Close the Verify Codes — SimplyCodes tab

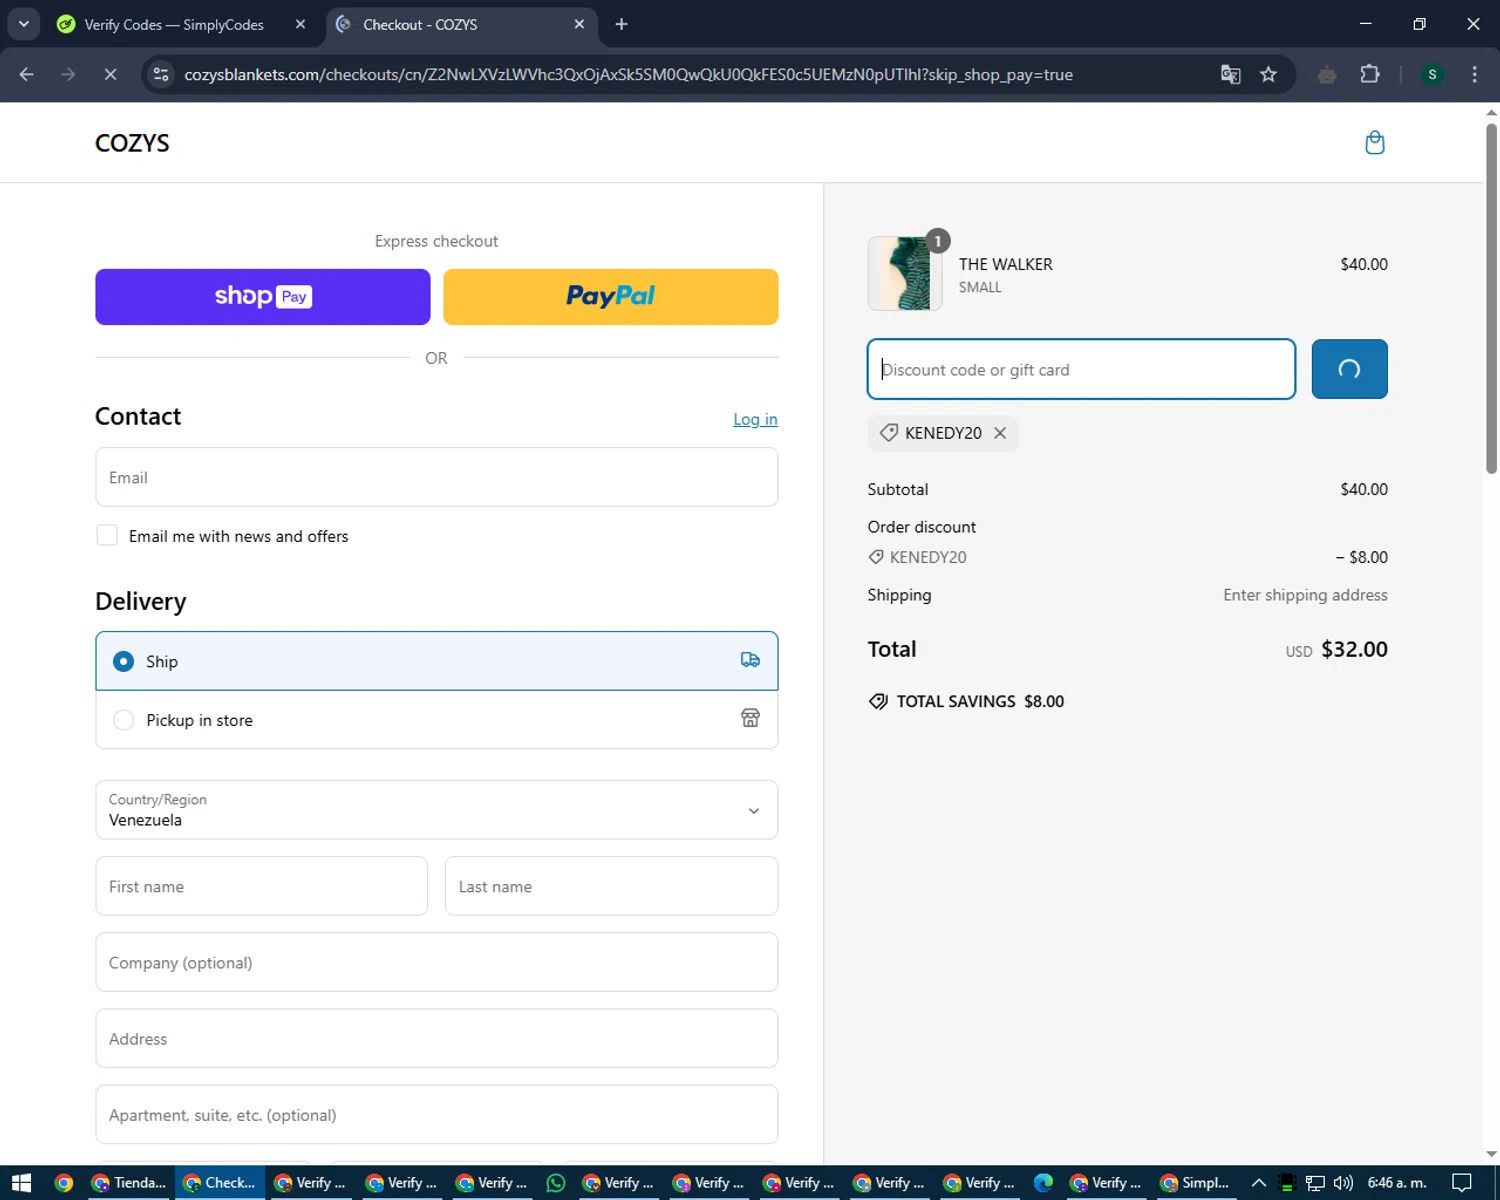300,24
